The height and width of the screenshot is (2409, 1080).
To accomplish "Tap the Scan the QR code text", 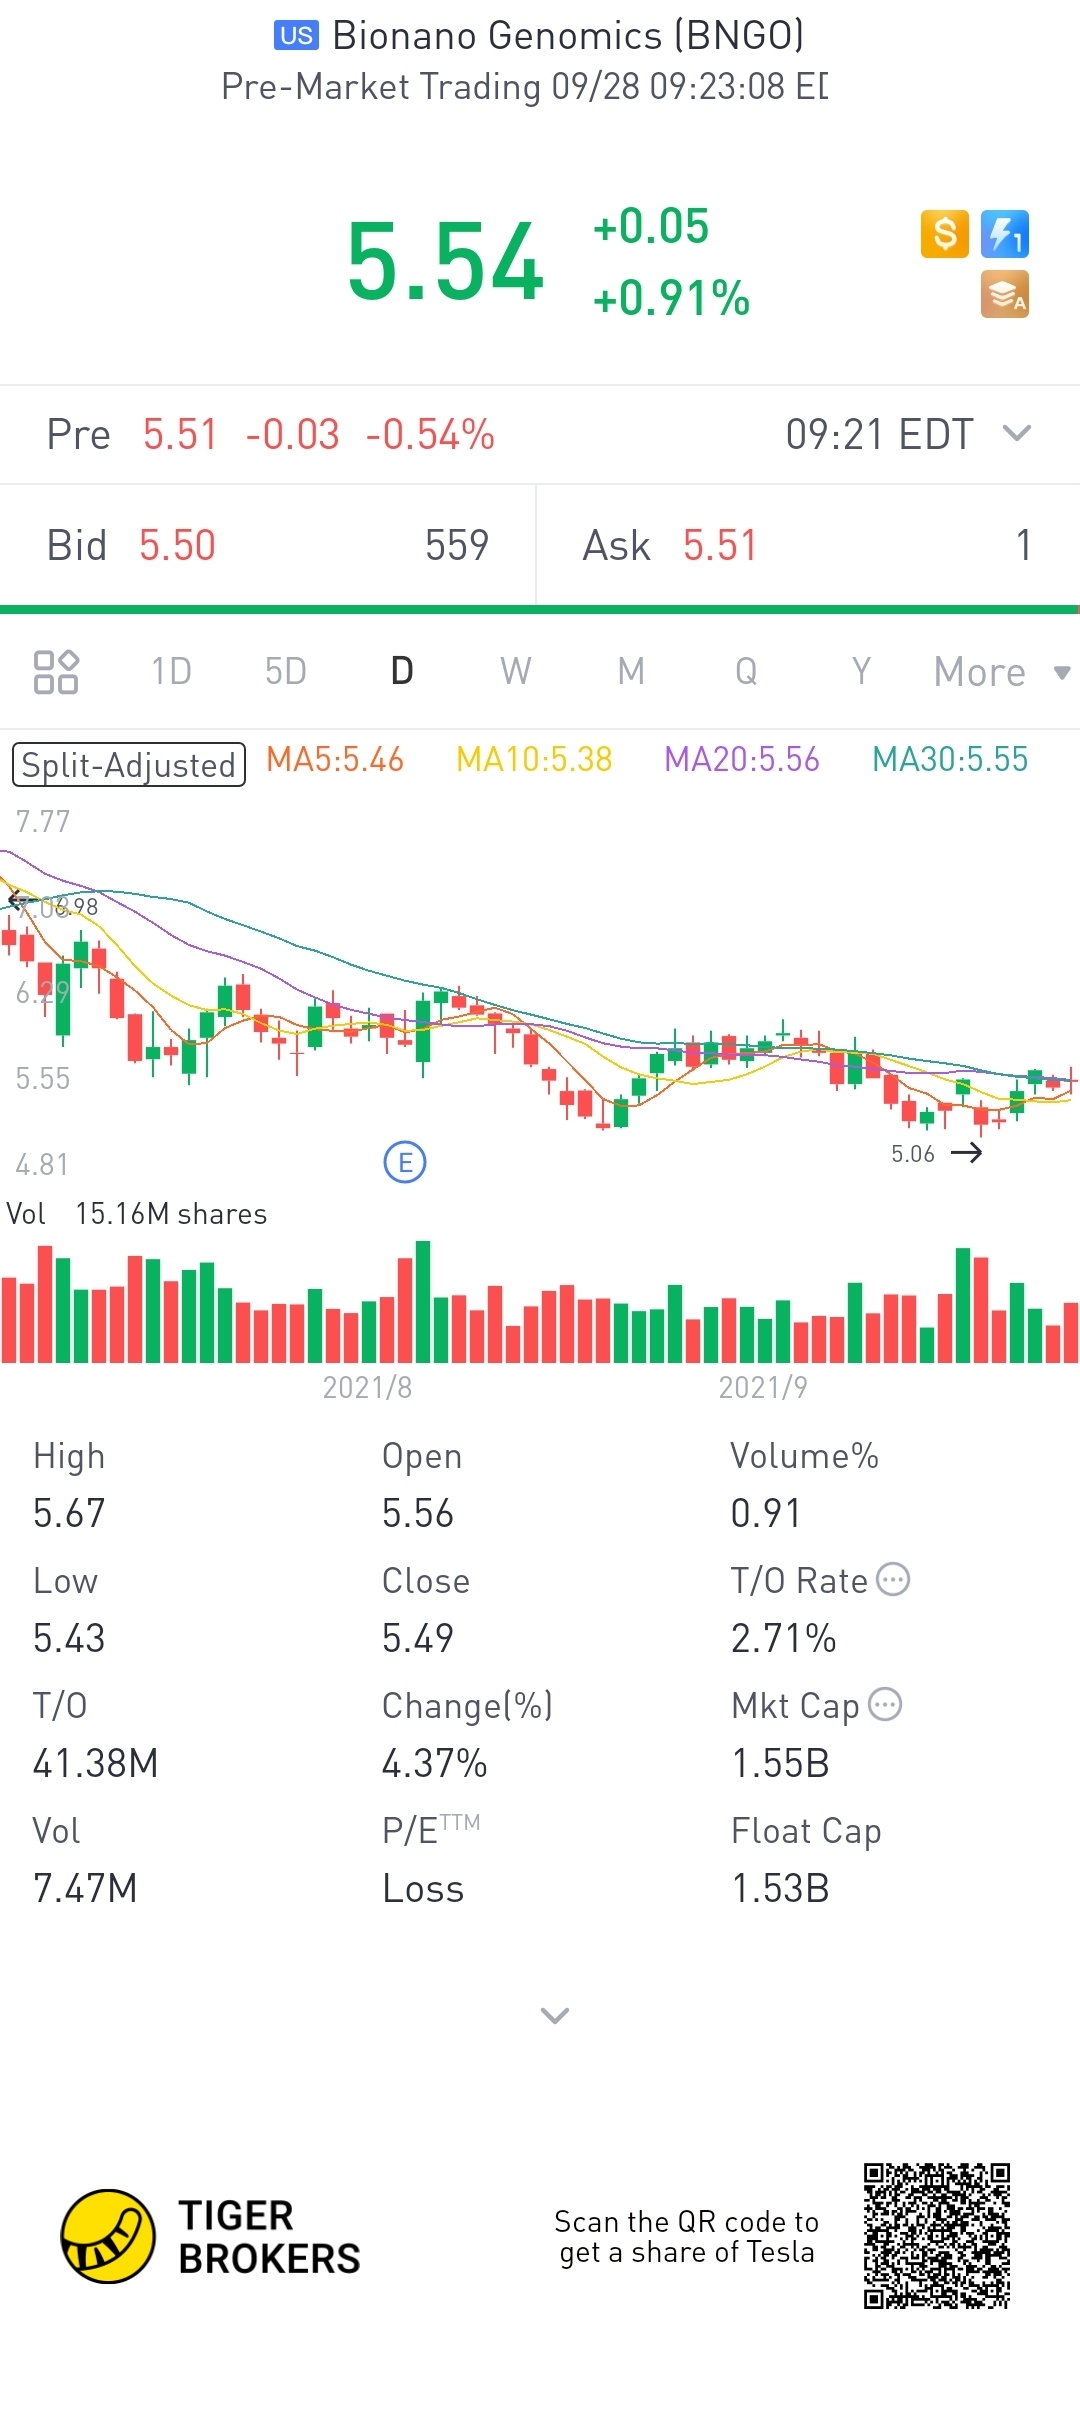I will (687, 2236).
